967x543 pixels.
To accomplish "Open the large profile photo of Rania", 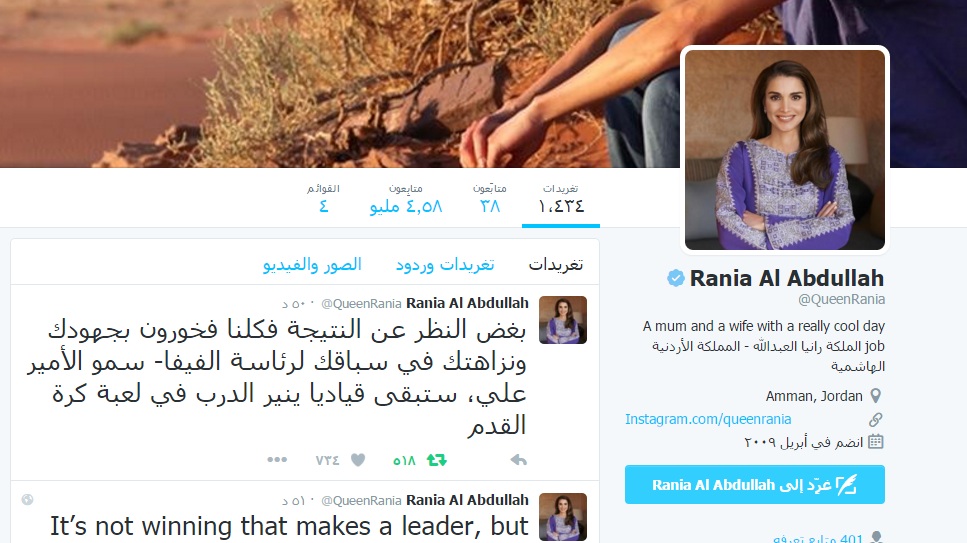I will [x=784, y=149].
